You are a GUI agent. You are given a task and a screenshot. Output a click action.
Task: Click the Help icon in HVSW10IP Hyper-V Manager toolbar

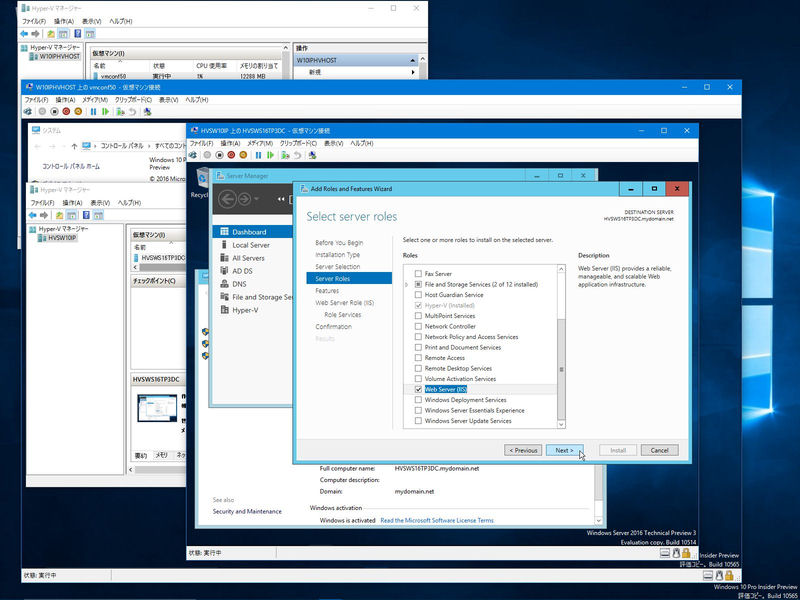(x=86, y=215)
